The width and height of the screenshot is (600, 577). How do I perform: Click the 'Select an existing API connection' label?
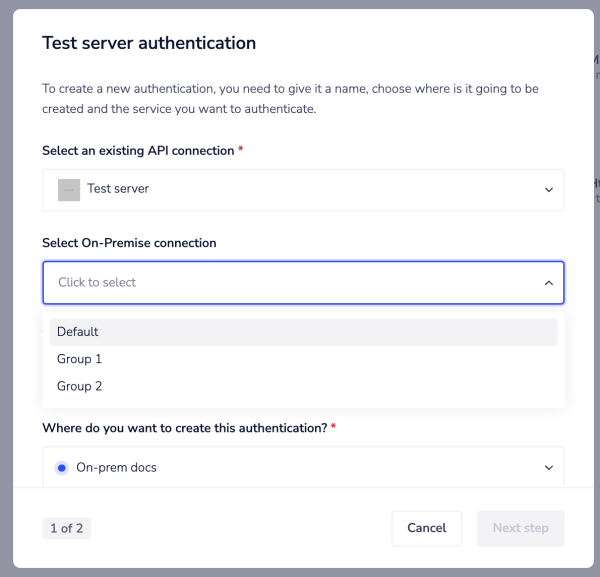[138, 150]
